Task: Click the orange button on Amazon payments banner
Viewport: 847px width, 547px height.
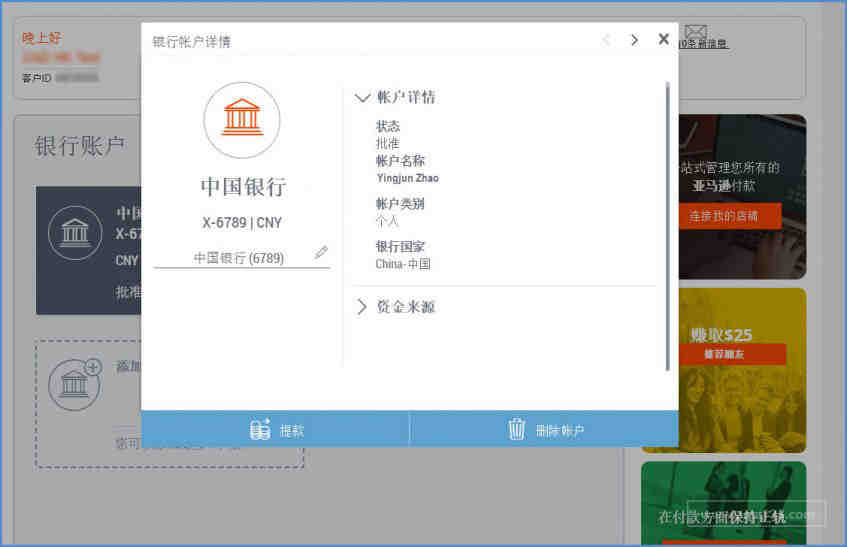Action: 729,216
